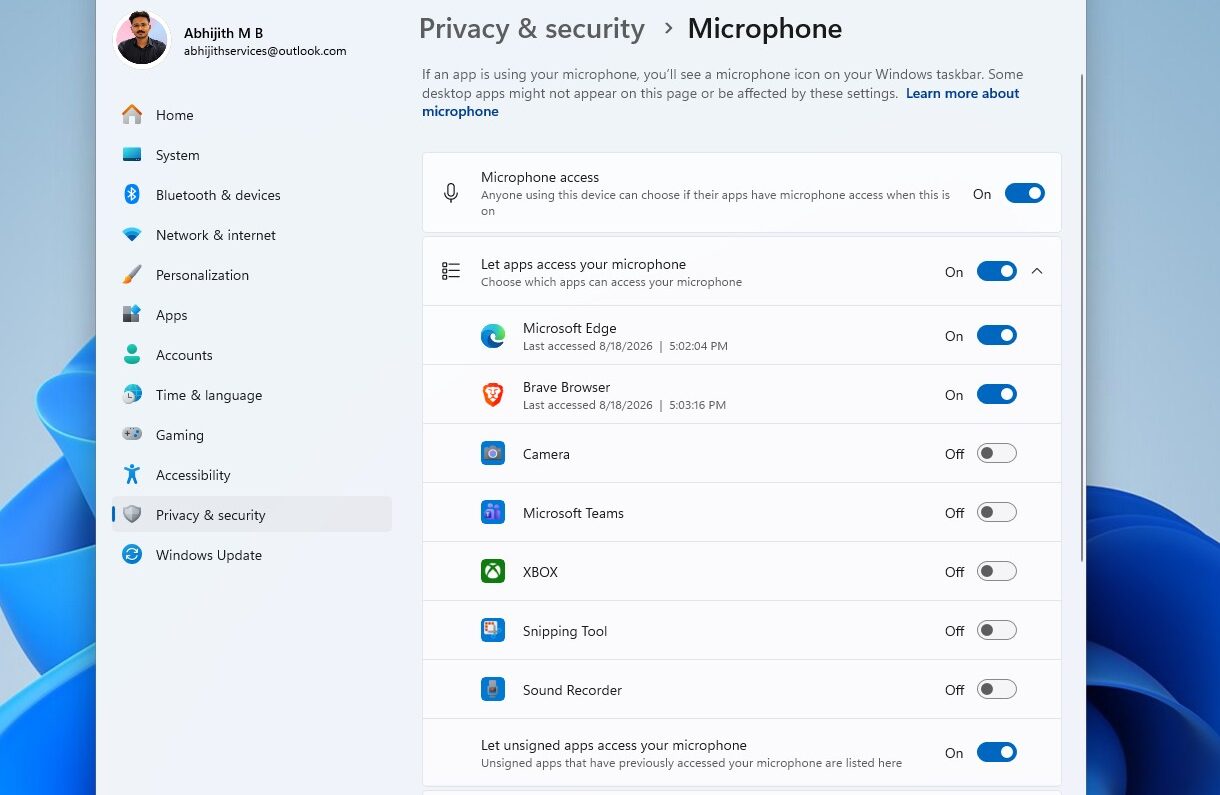This screenshot has width=1220, height=795.
Task: Click the Snipping Tool app icon
Action: 493,631
